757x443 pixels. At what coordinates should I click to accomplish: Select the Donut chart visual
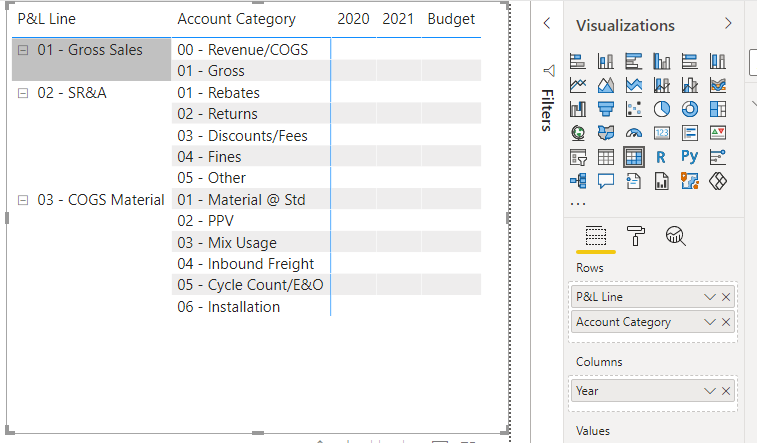[x=690, y=109]
